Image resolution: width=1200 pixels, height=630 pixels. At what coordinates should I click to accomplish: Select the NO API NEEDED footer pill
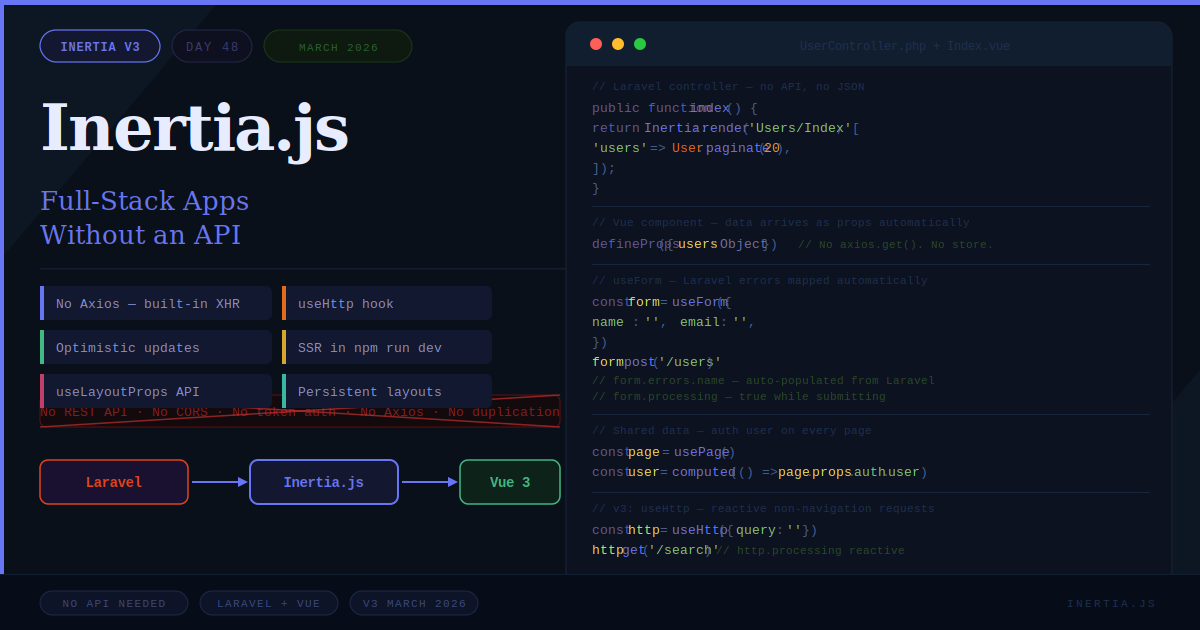pyautogui.click(x=113, y=602)
